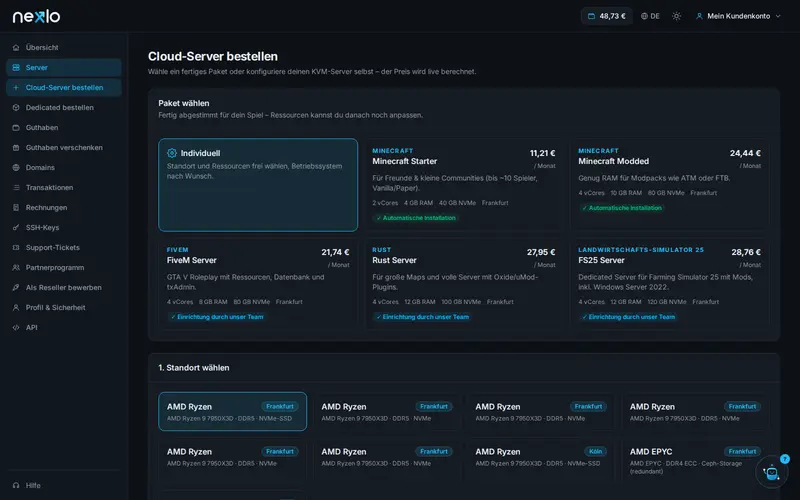The width and height of the screenshot is (800, 500).
Task: Click the nexlo logo
Action: coord(36,16)
